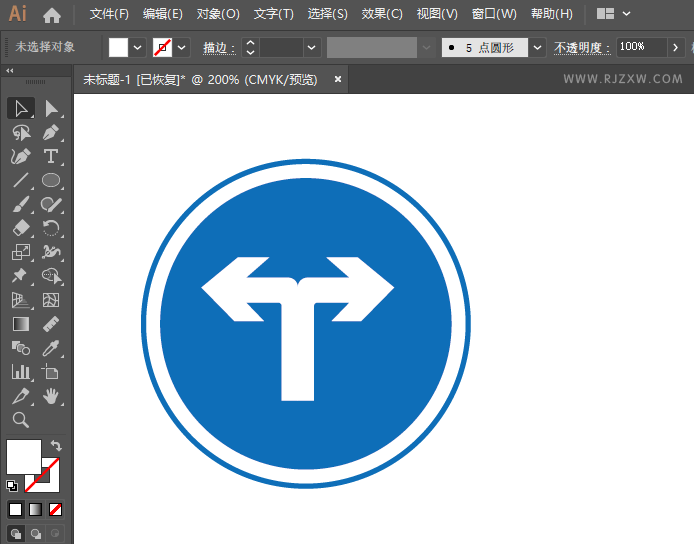Select the Puppet Warp pin tool
Image resolution: width=694 pixels, height=544 pixels.
[x=21, y=276]
